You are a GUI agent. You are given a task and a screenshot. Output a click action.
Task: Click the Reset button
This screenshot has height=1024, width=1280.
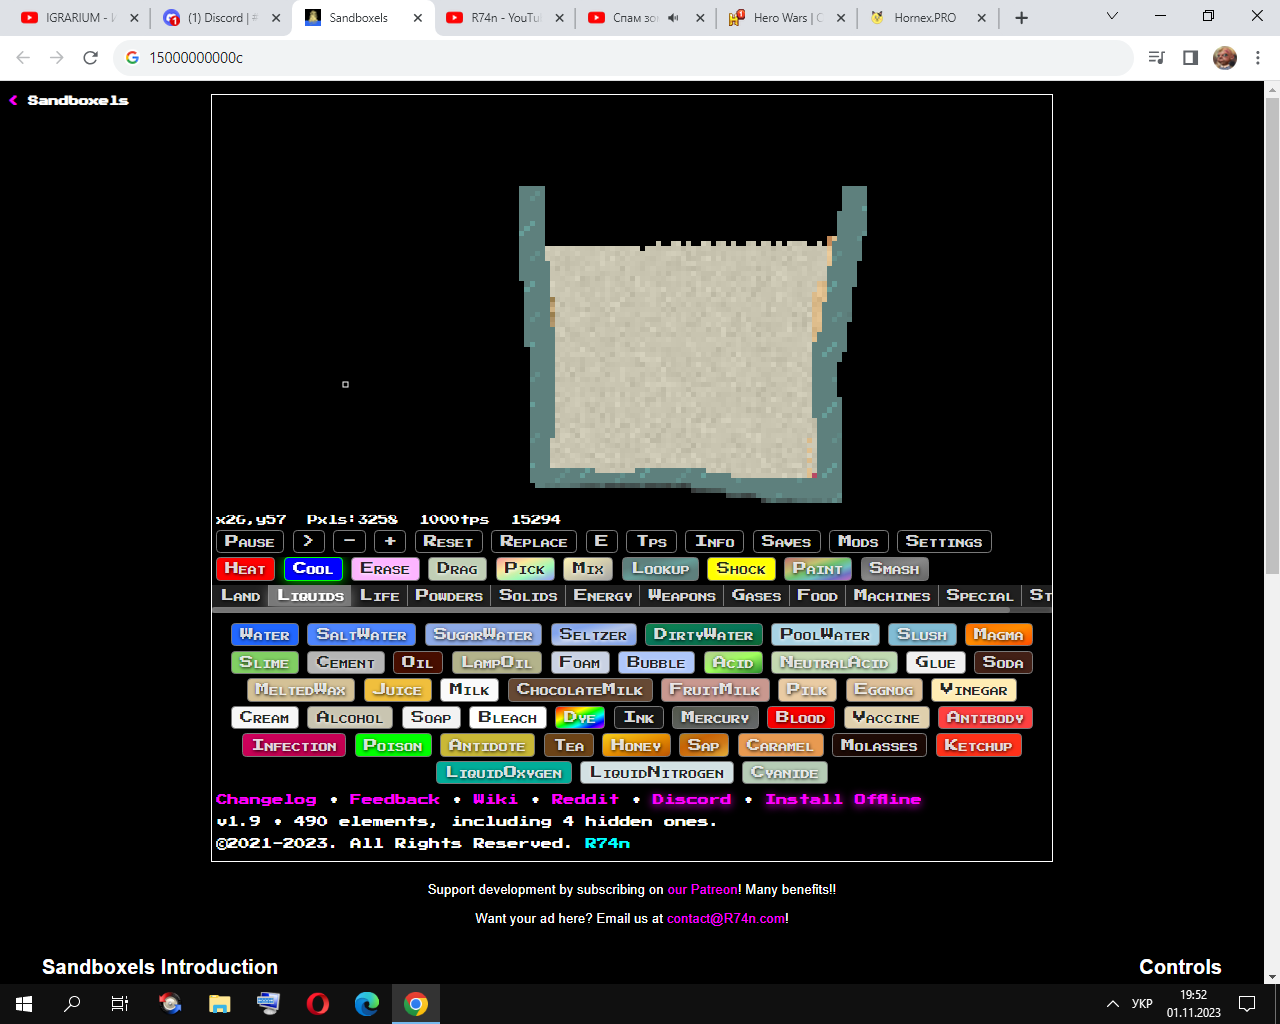[448, 542]
